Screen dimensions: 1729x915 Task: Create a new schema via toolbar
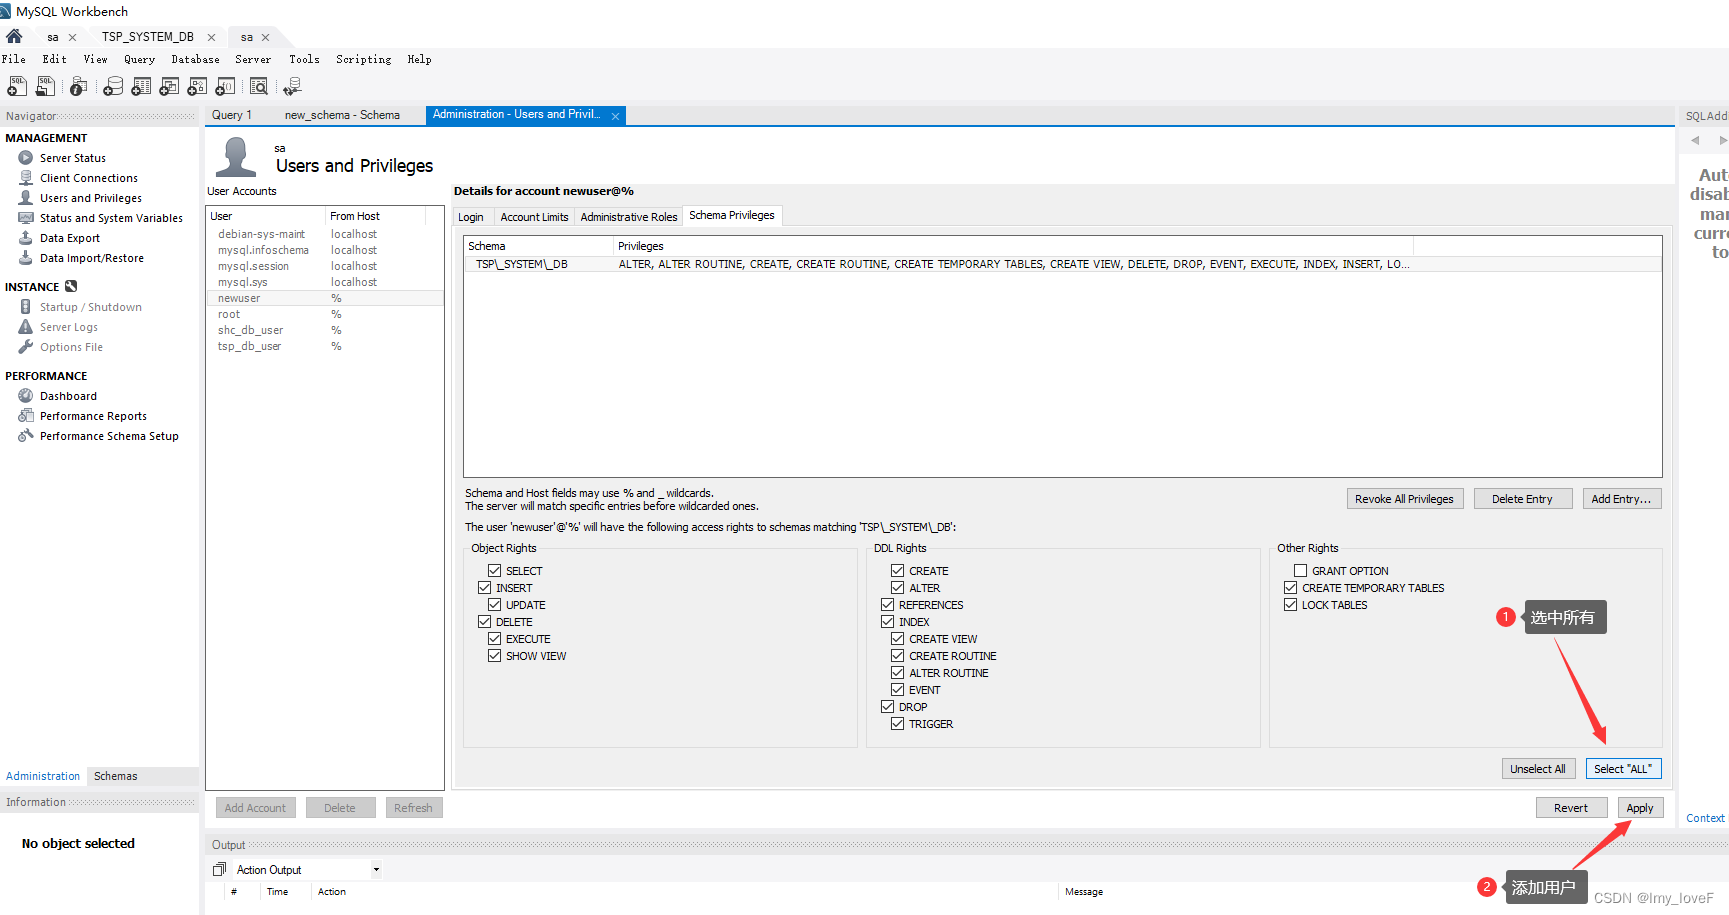113,87
